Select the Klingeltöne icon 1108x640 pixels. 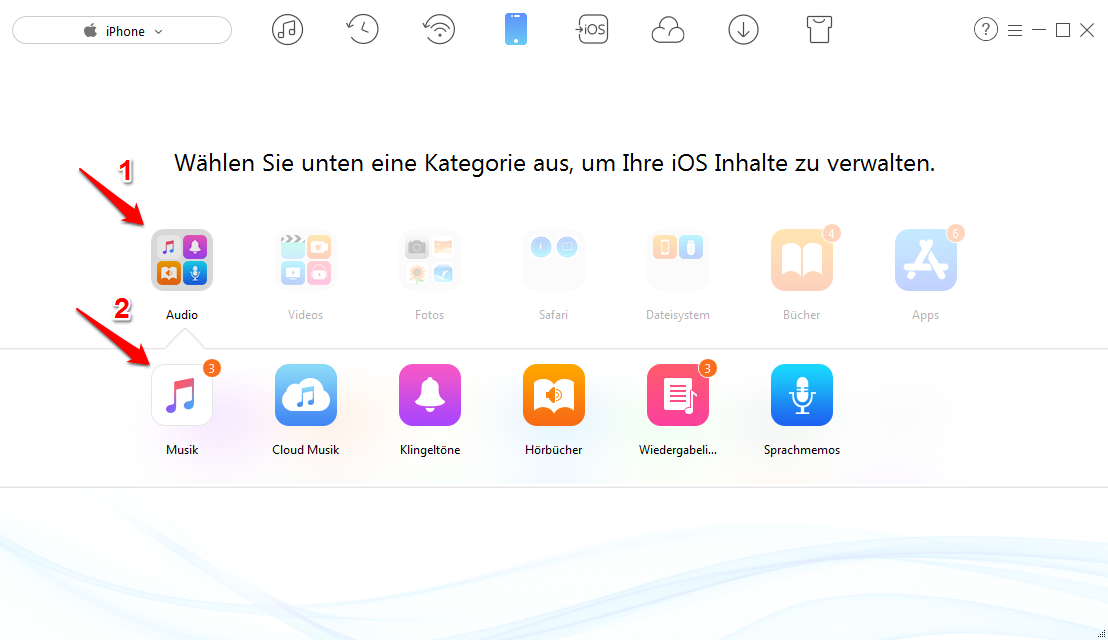point(430,395)
